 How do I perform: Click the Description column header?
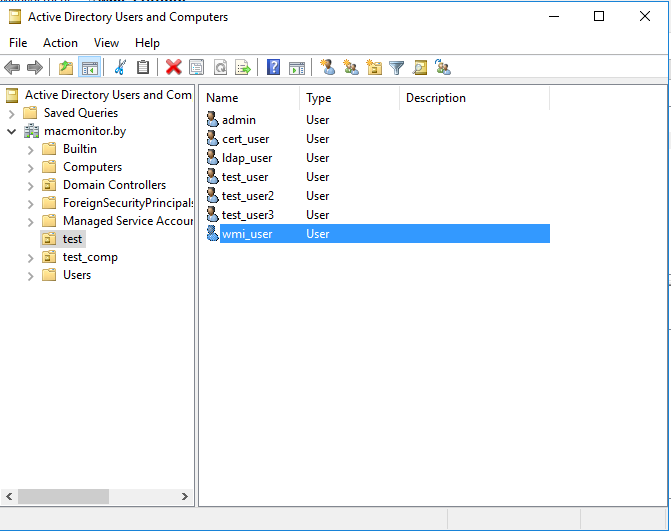point(436,98)
